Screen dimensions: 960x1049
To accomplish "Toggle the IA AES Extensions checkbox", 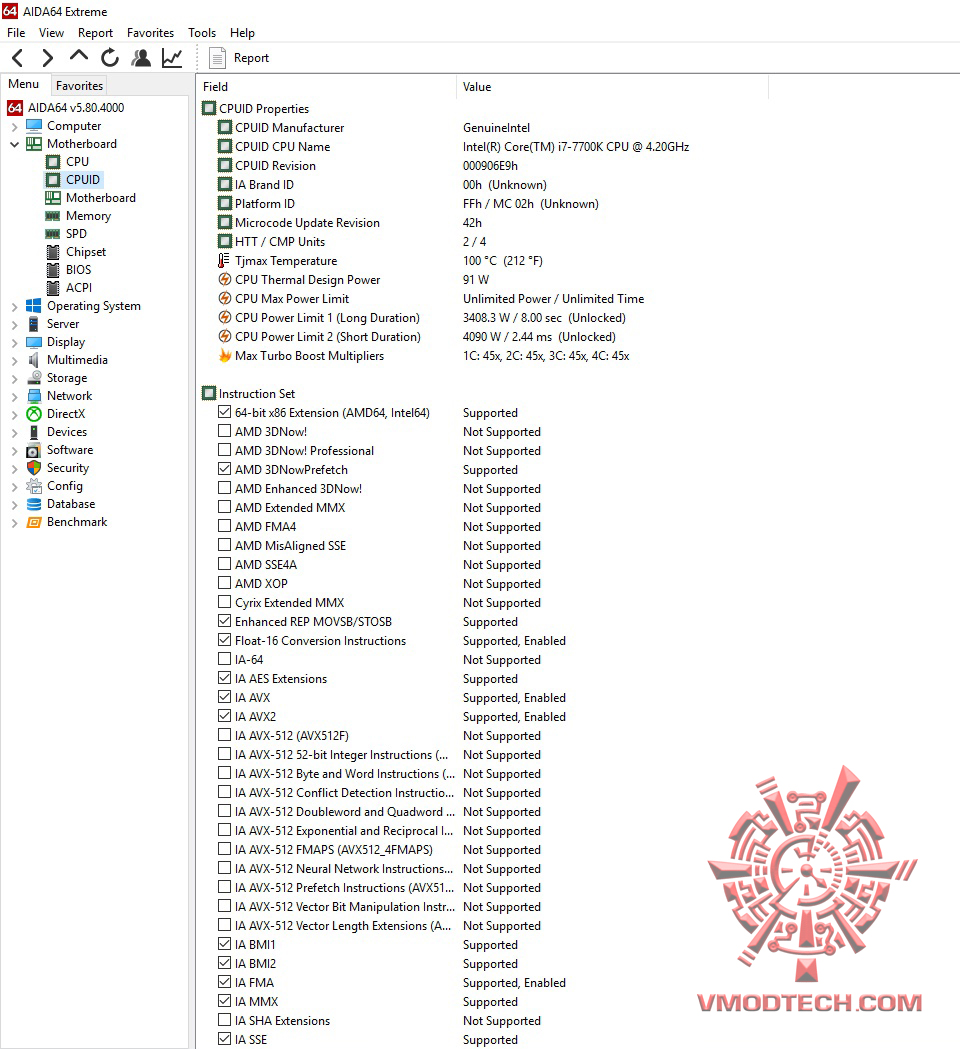I will (225, 678).
